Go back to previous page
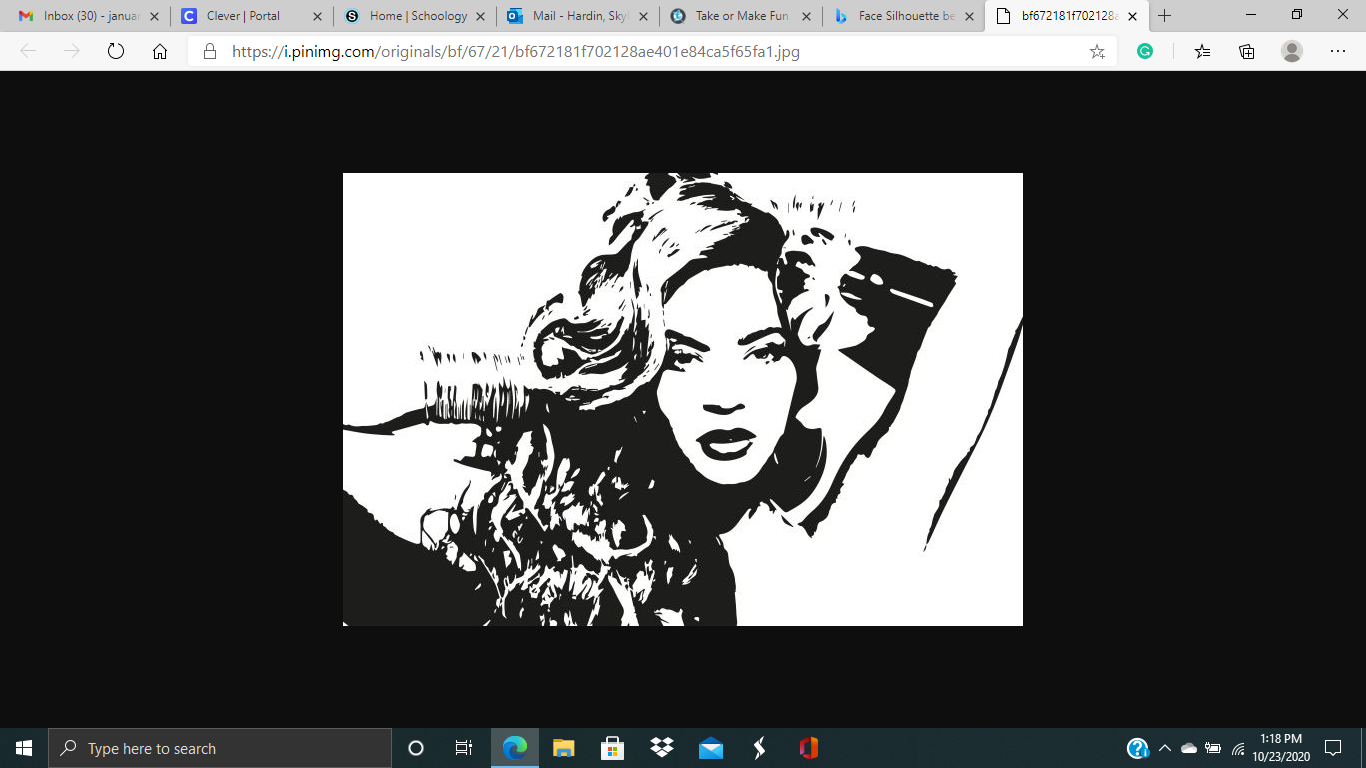1366x768 pixels. 28,52
